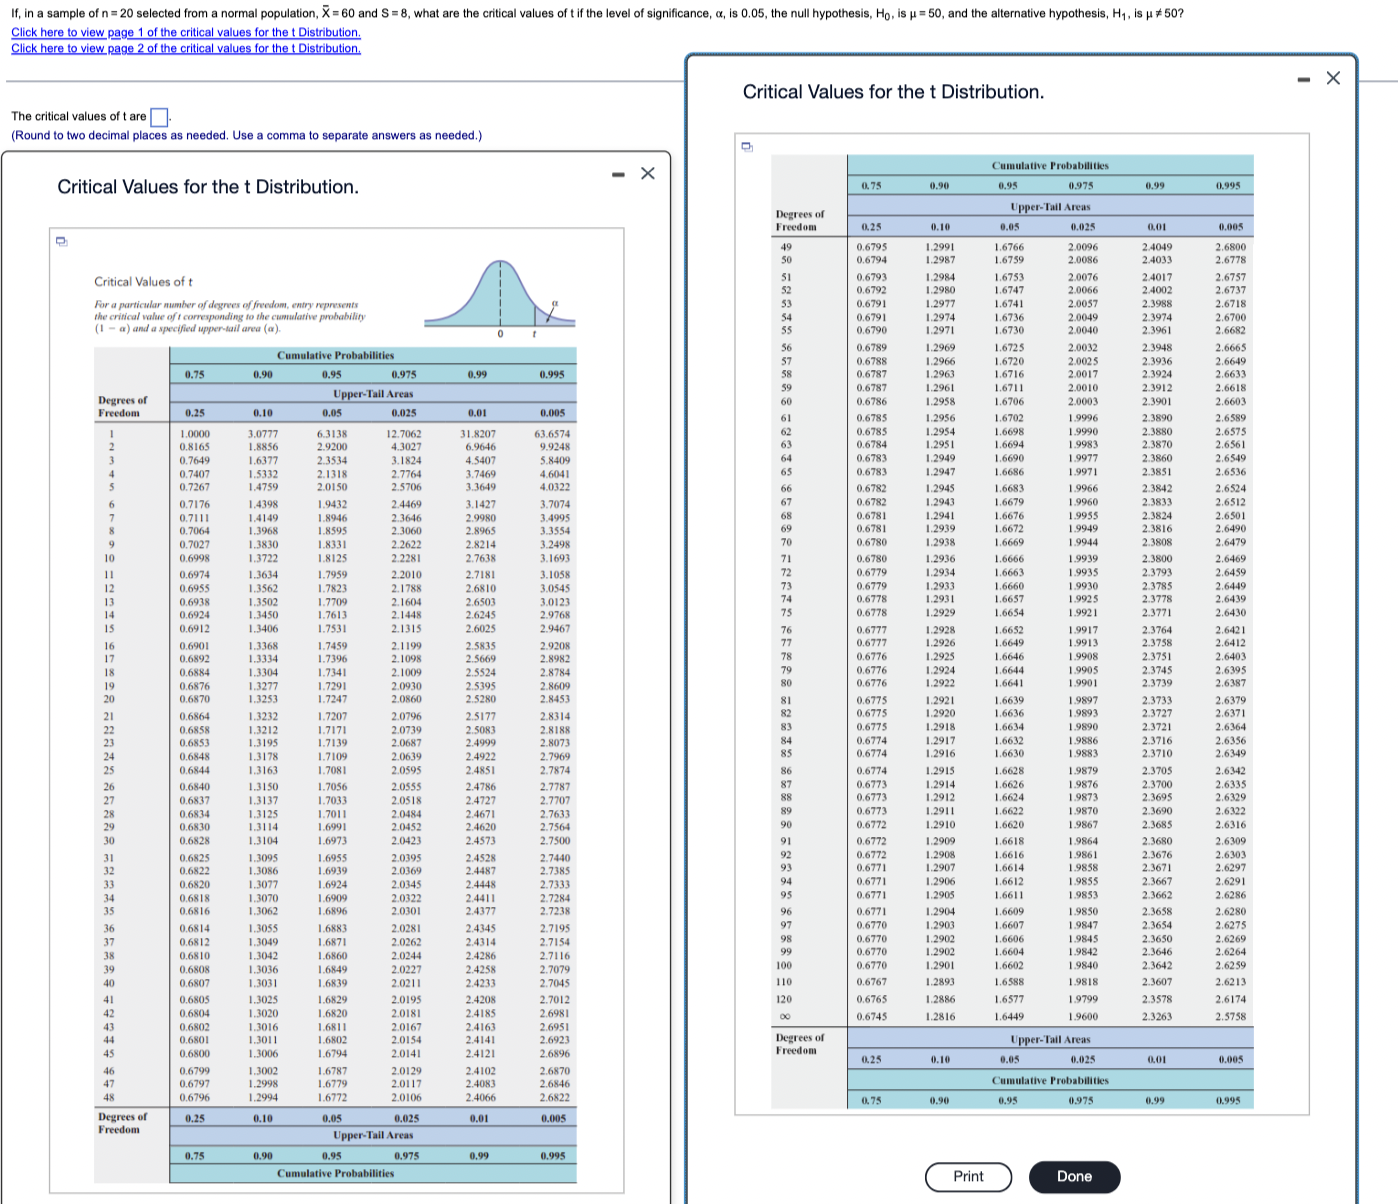1398x1204 pixels.
Task: Select value 1.9901 in the df 80 row
Action: click(1083, 683)
